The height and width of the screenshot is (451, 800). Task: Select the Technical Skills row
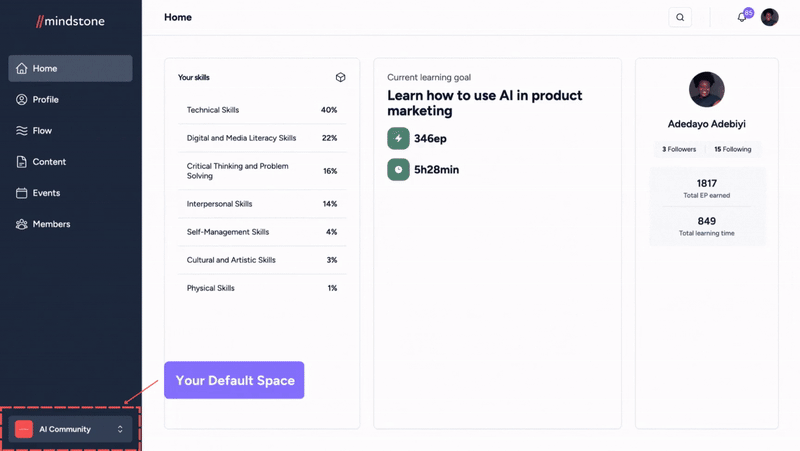coord(262,110)
